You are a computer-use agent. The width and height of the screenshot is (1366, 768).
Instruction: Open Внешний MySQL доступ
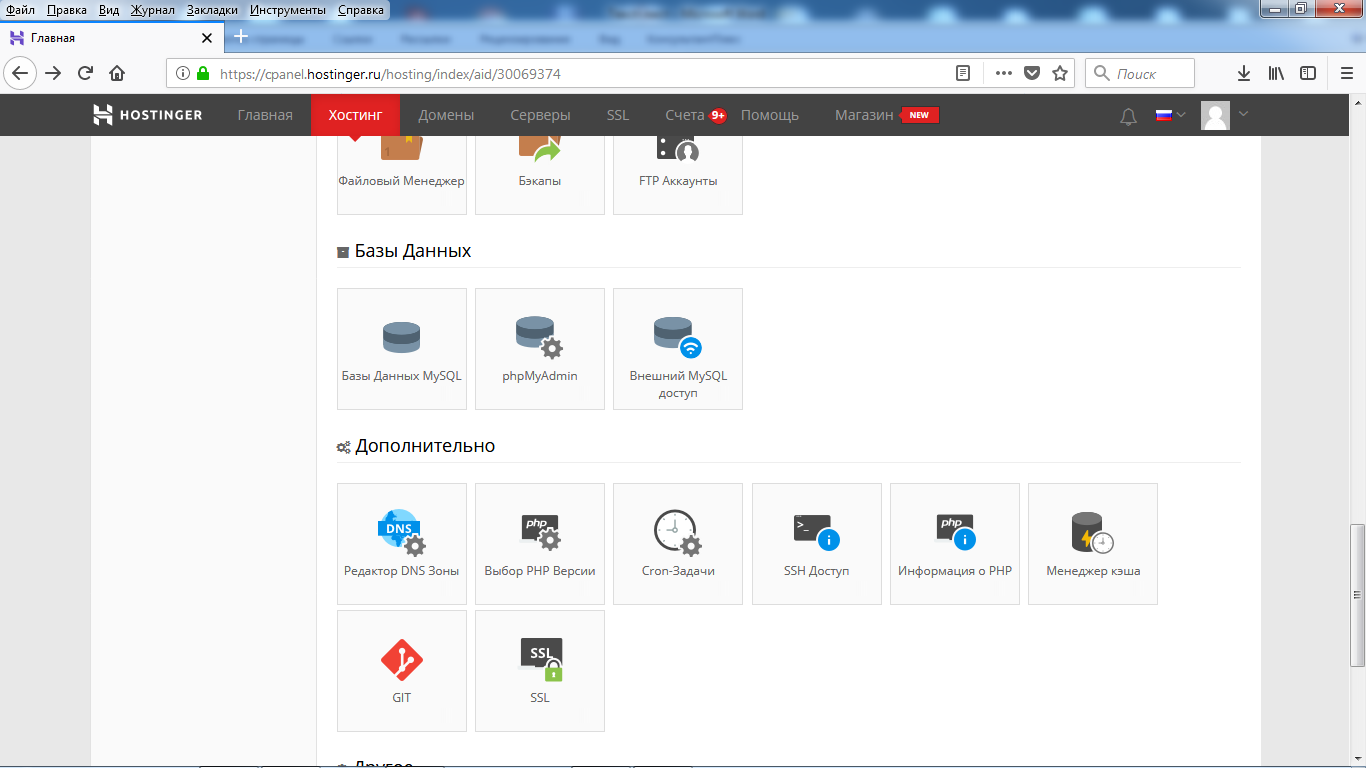coord(678,348)
